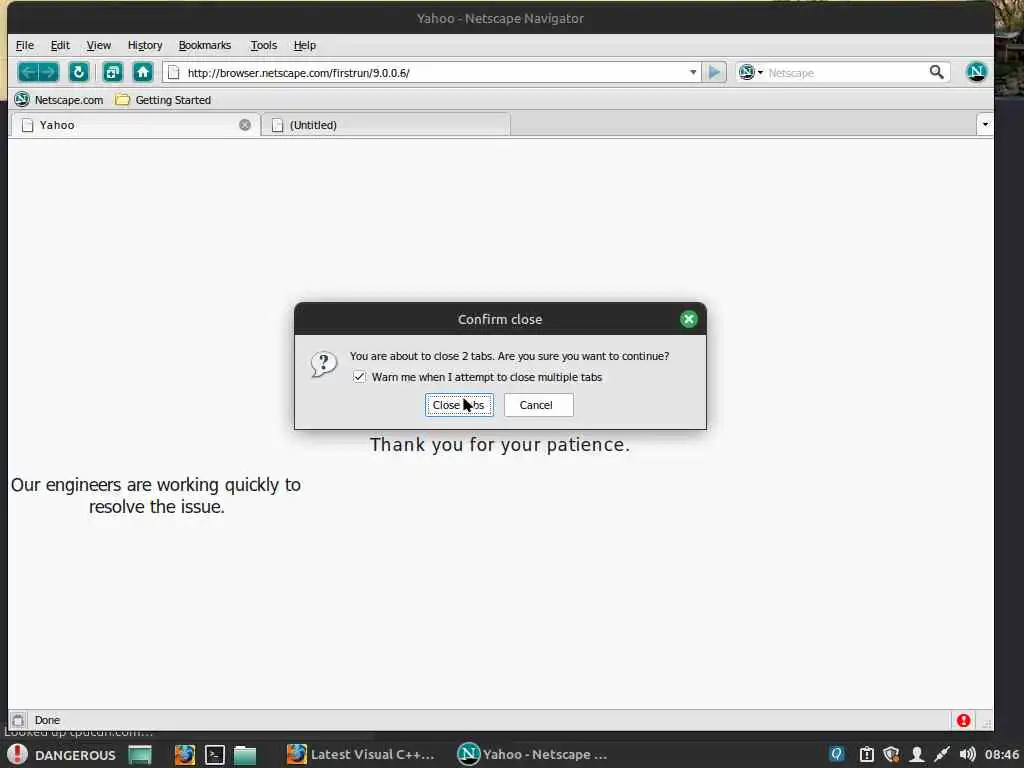Open the terminal from the taskbar
Viewport: 1024px width, 768px height.
point(215,754)
